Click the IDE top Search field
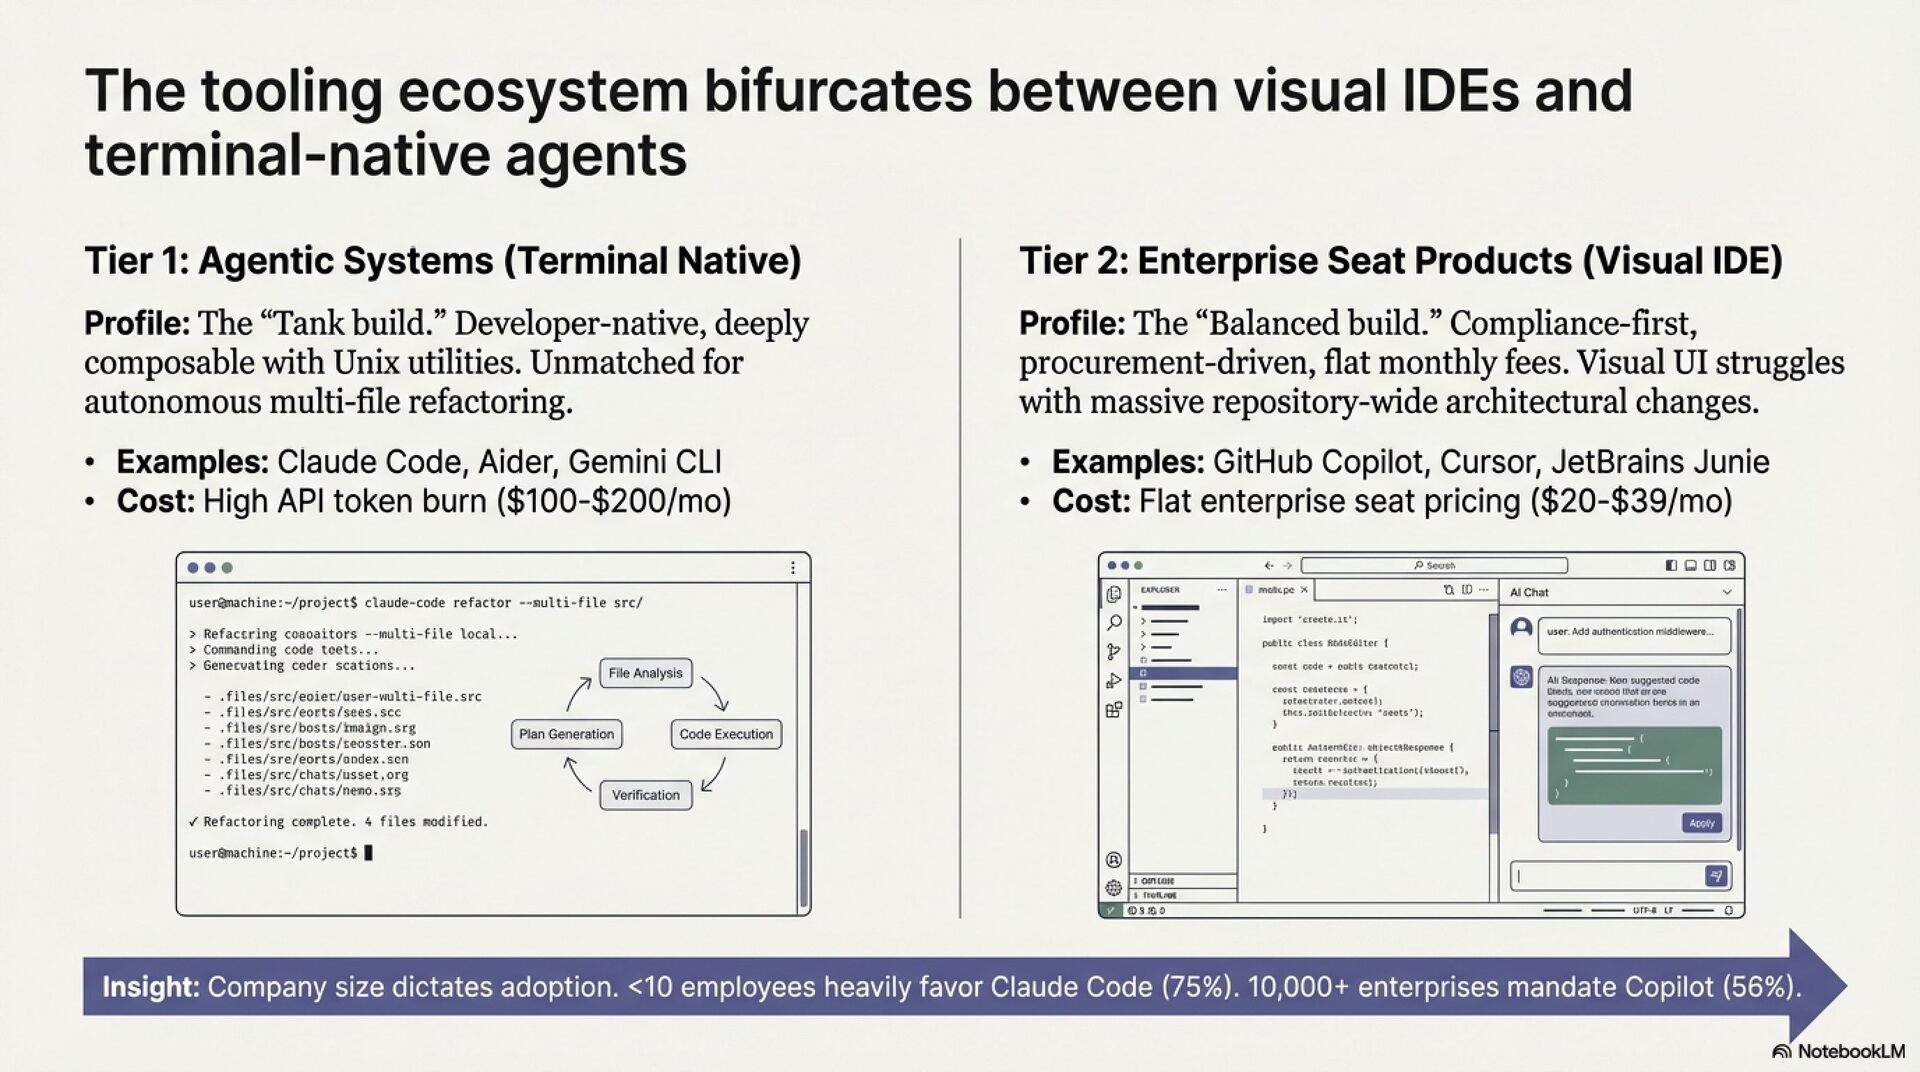The width and height of the screenshot is (1920, 1072). click(x=1434, y=565)
